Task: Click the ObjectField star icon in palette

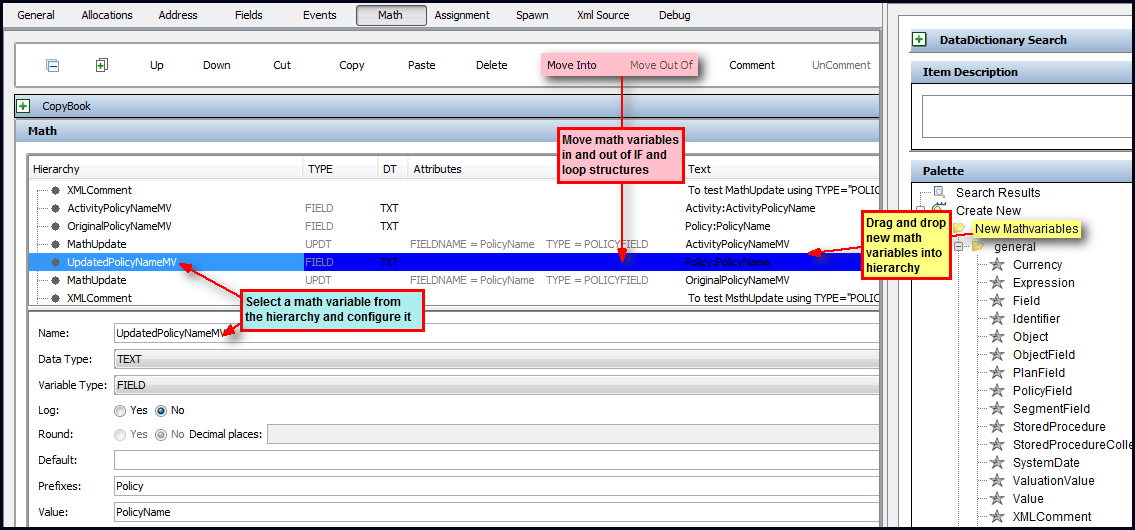Action: click(998, 355)
